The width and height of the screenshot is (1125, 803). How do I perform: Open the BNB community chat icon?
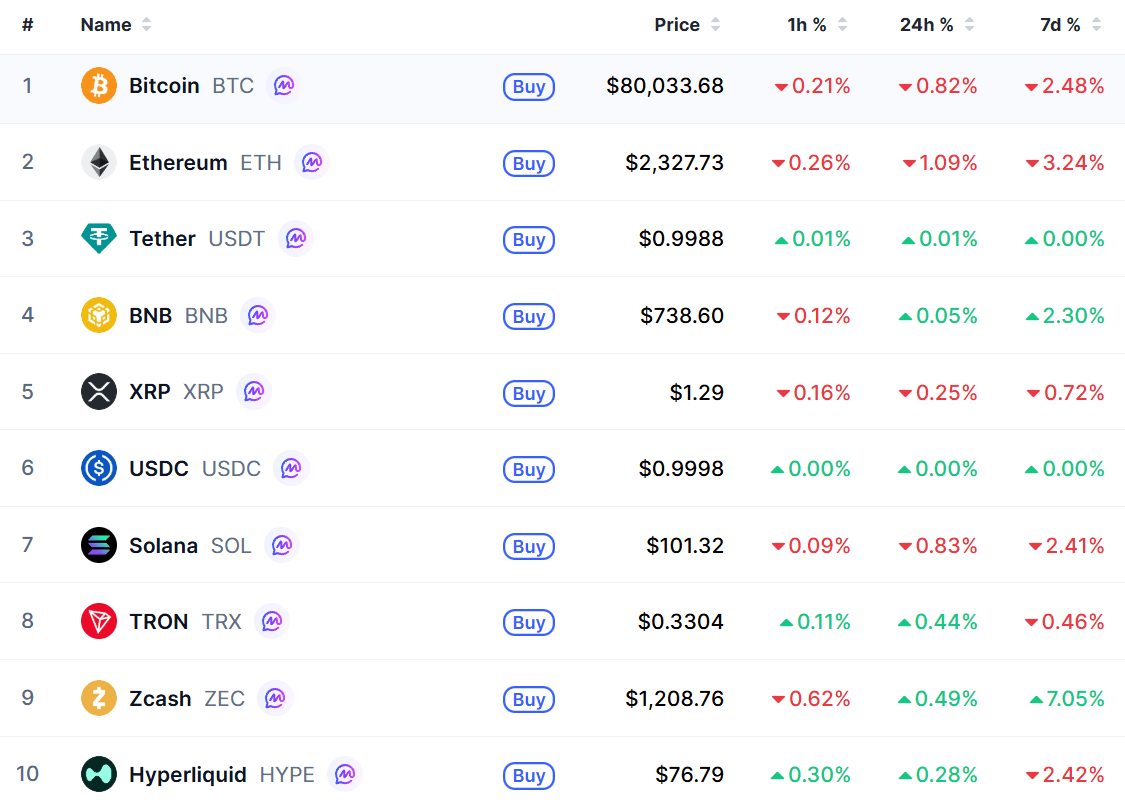[258, 315]
